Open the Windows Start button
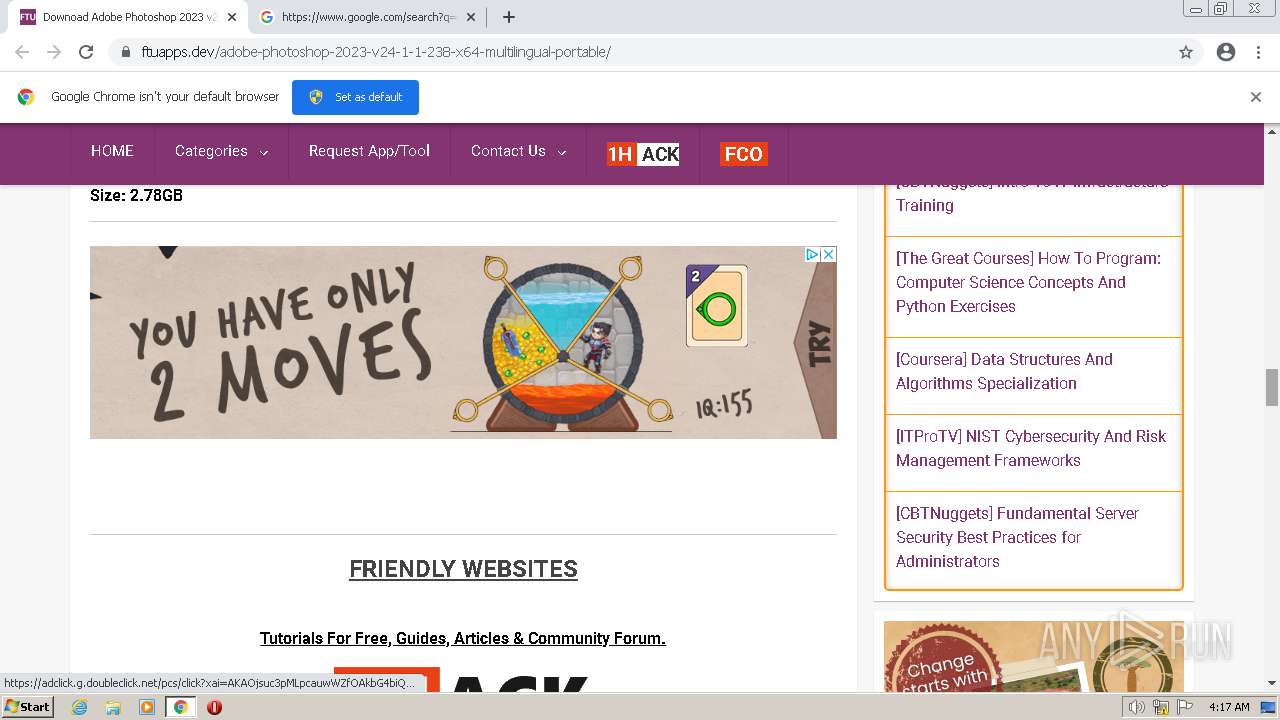1280x720 pixels. 28,707
